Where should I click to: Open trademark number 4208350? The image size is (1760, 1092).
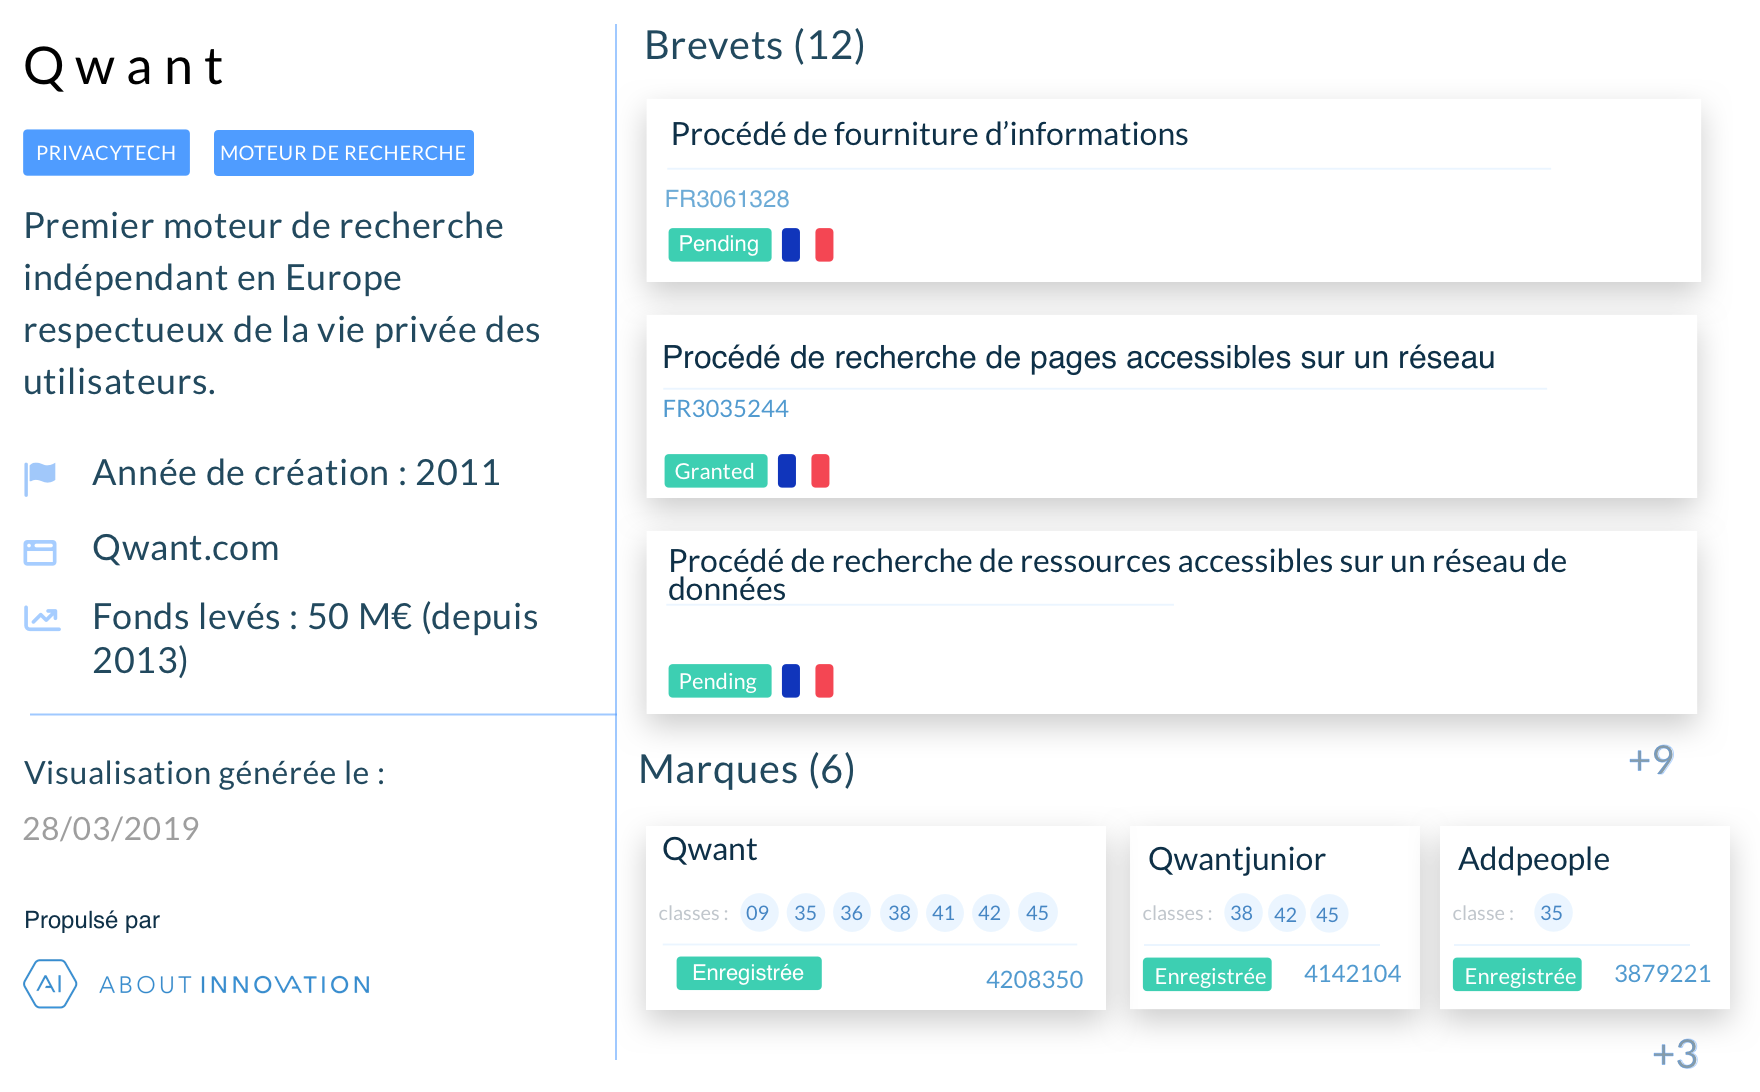click(1034, 979)
